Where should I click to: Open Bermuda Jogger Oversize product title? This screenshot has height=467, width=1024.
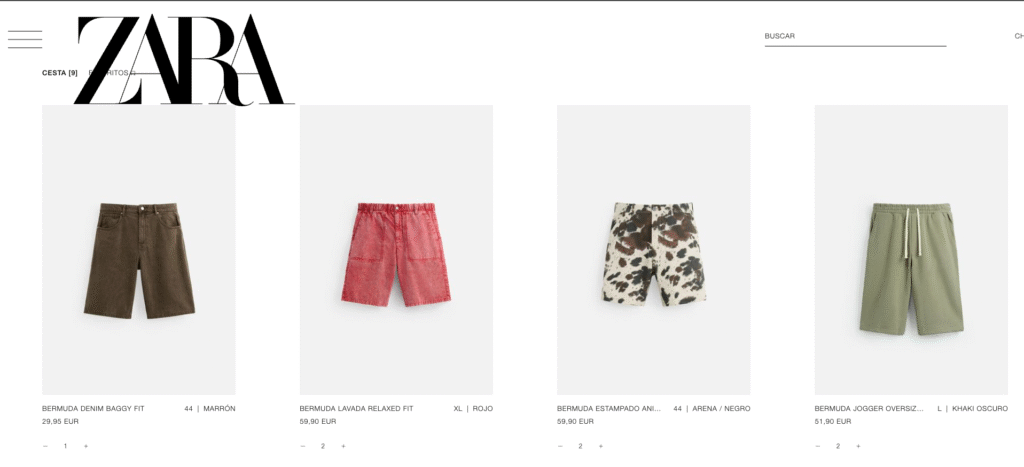(869, 409)
